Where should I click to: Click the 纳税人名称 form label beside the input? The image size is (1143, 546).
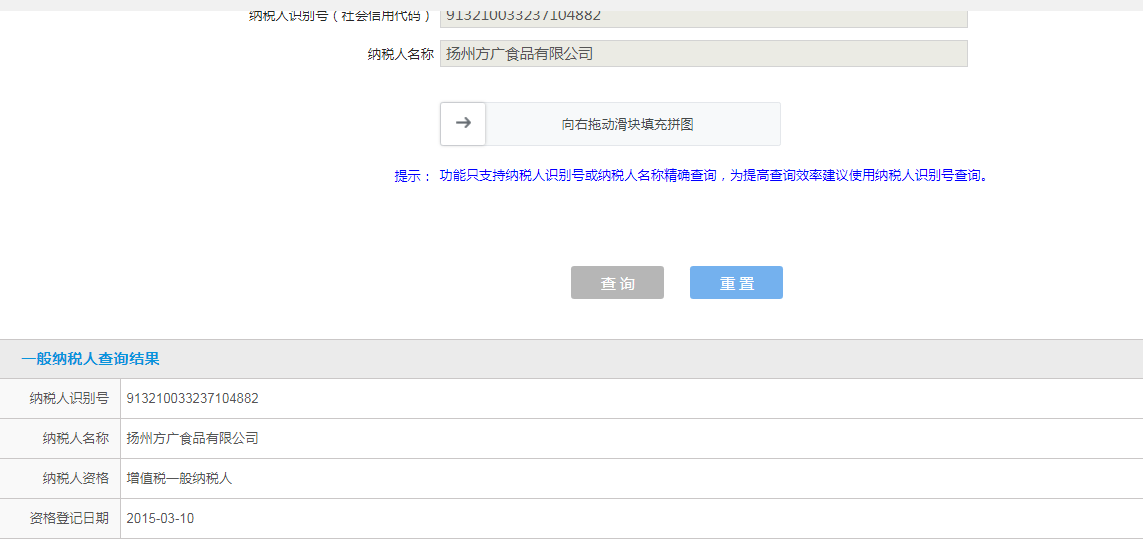click(400, 55)
